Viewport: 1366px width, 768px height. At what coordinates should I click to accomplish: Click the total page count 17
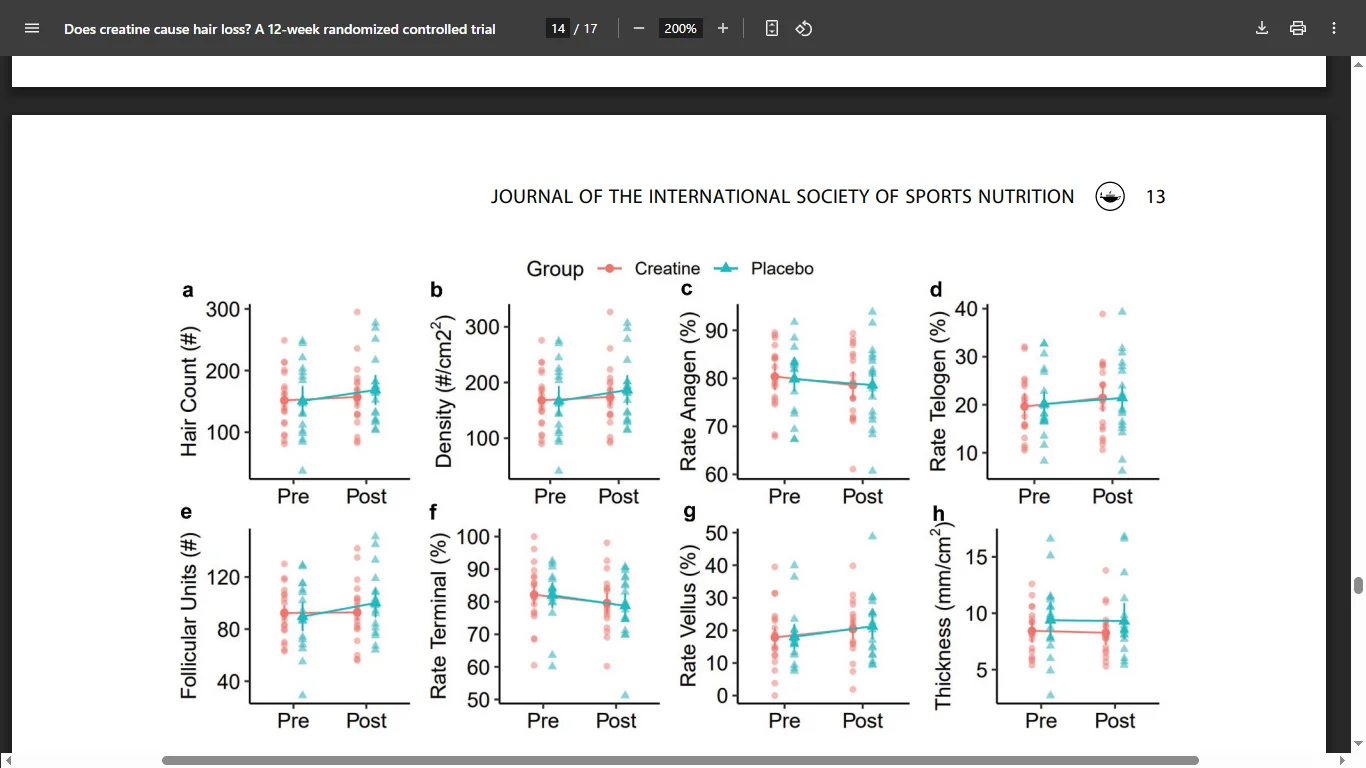[591, 29]
